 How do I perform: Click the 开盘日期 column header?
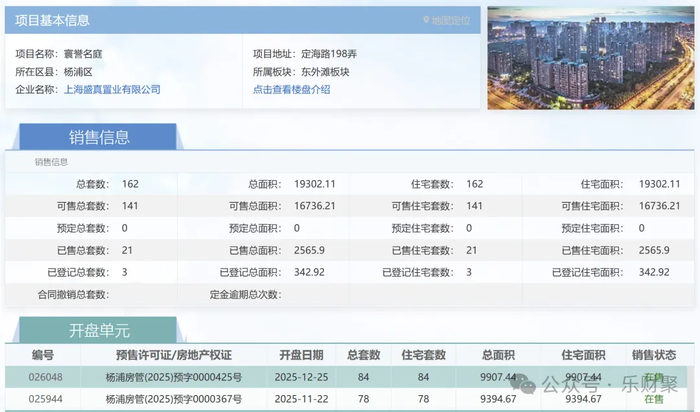(x=301, y=355)
